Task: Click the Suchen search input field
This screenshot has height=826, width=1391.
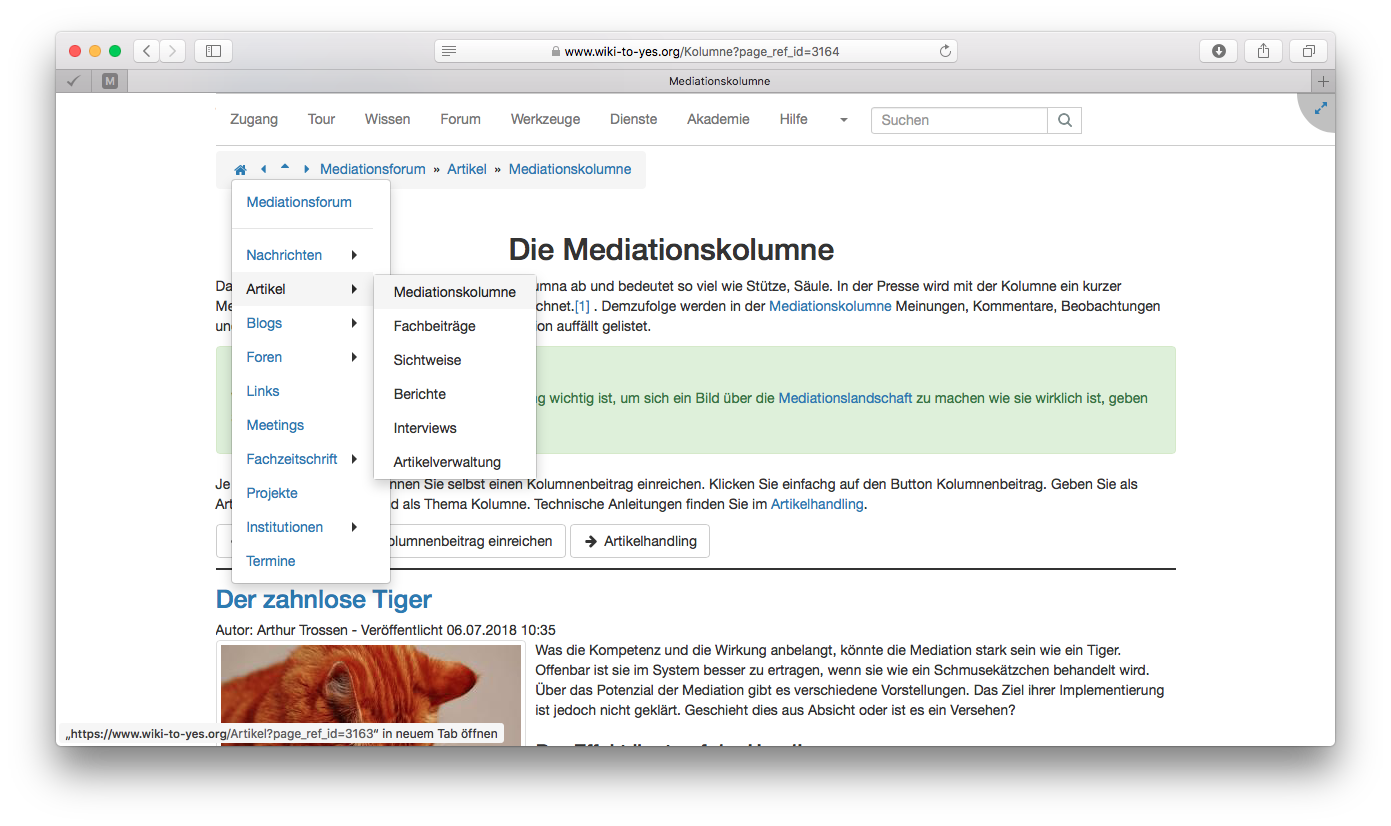Action: click(x=959, y=120)
